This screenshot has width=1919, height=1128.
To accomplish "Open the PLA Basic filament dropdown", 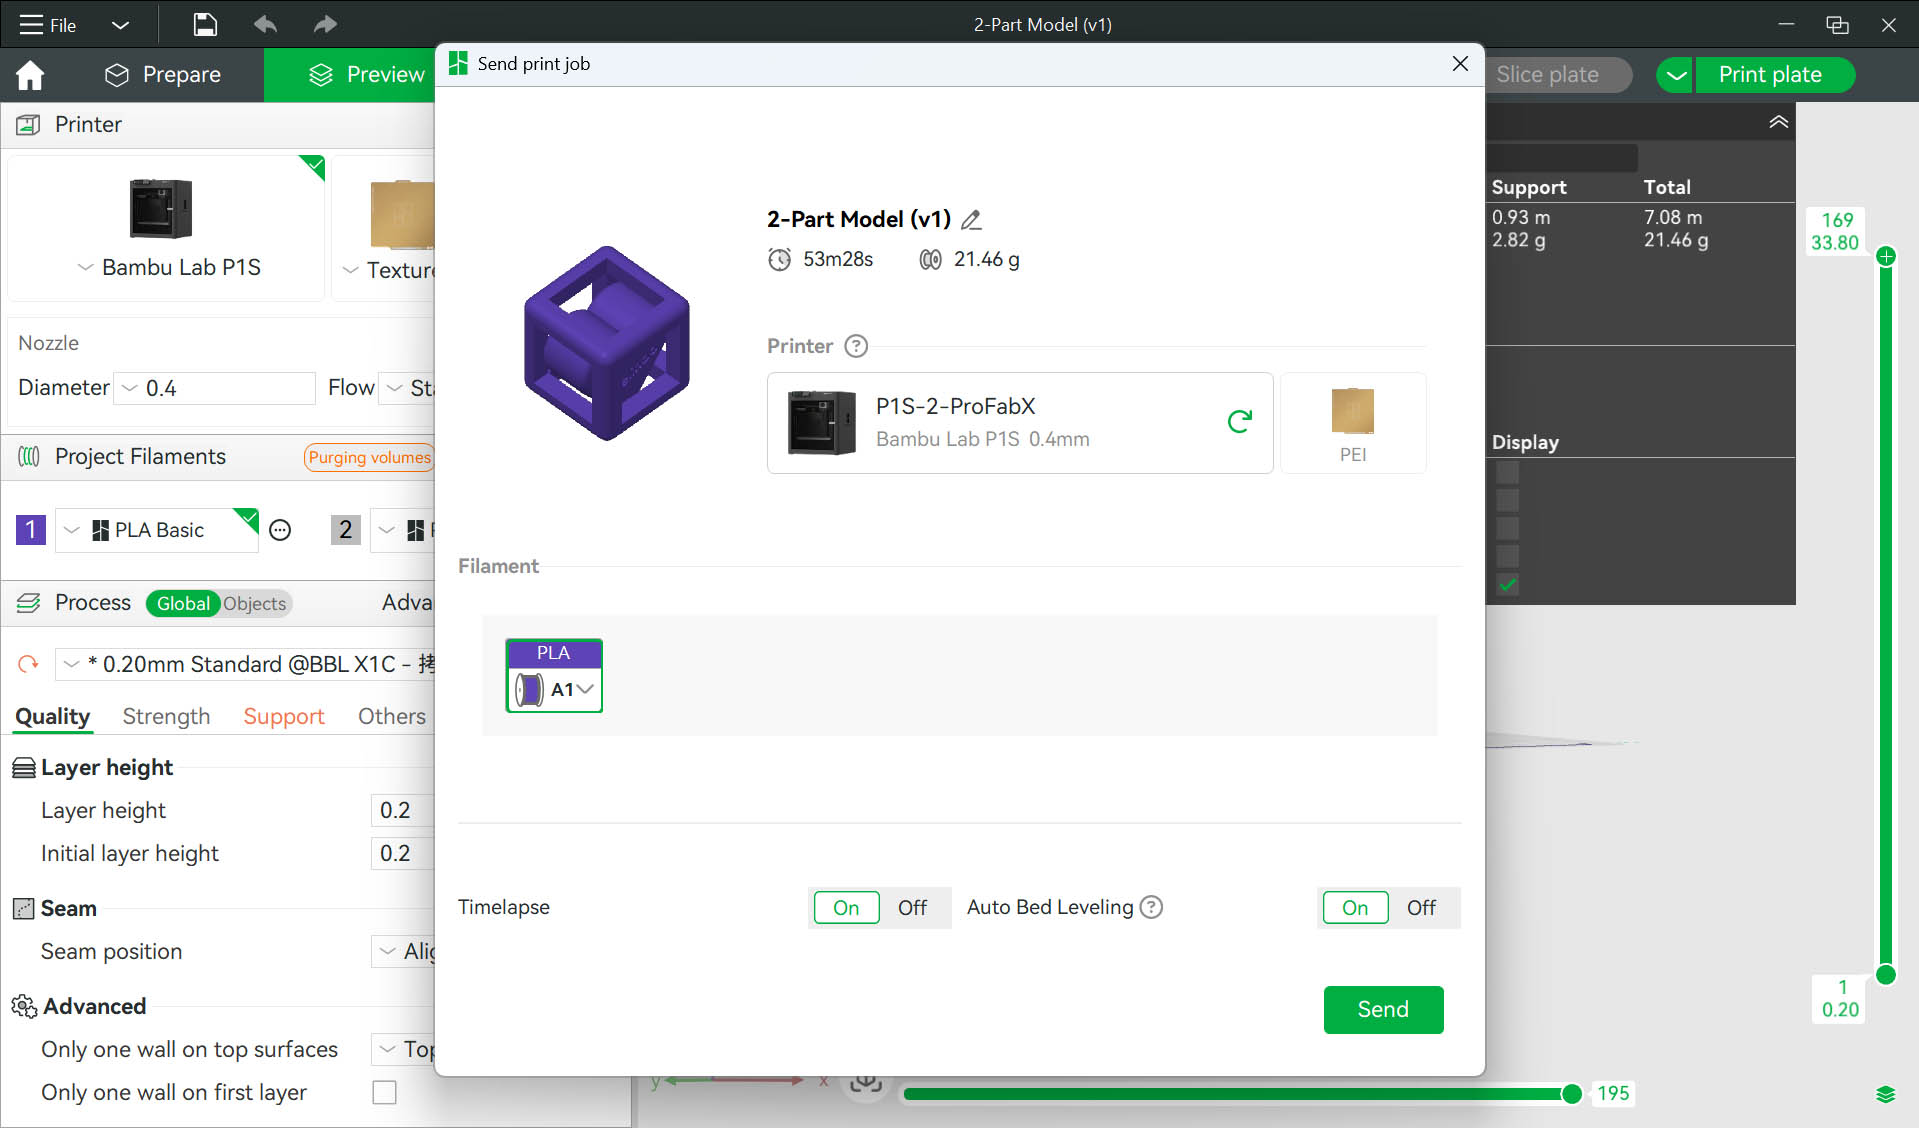I will (x=157, y=530).
